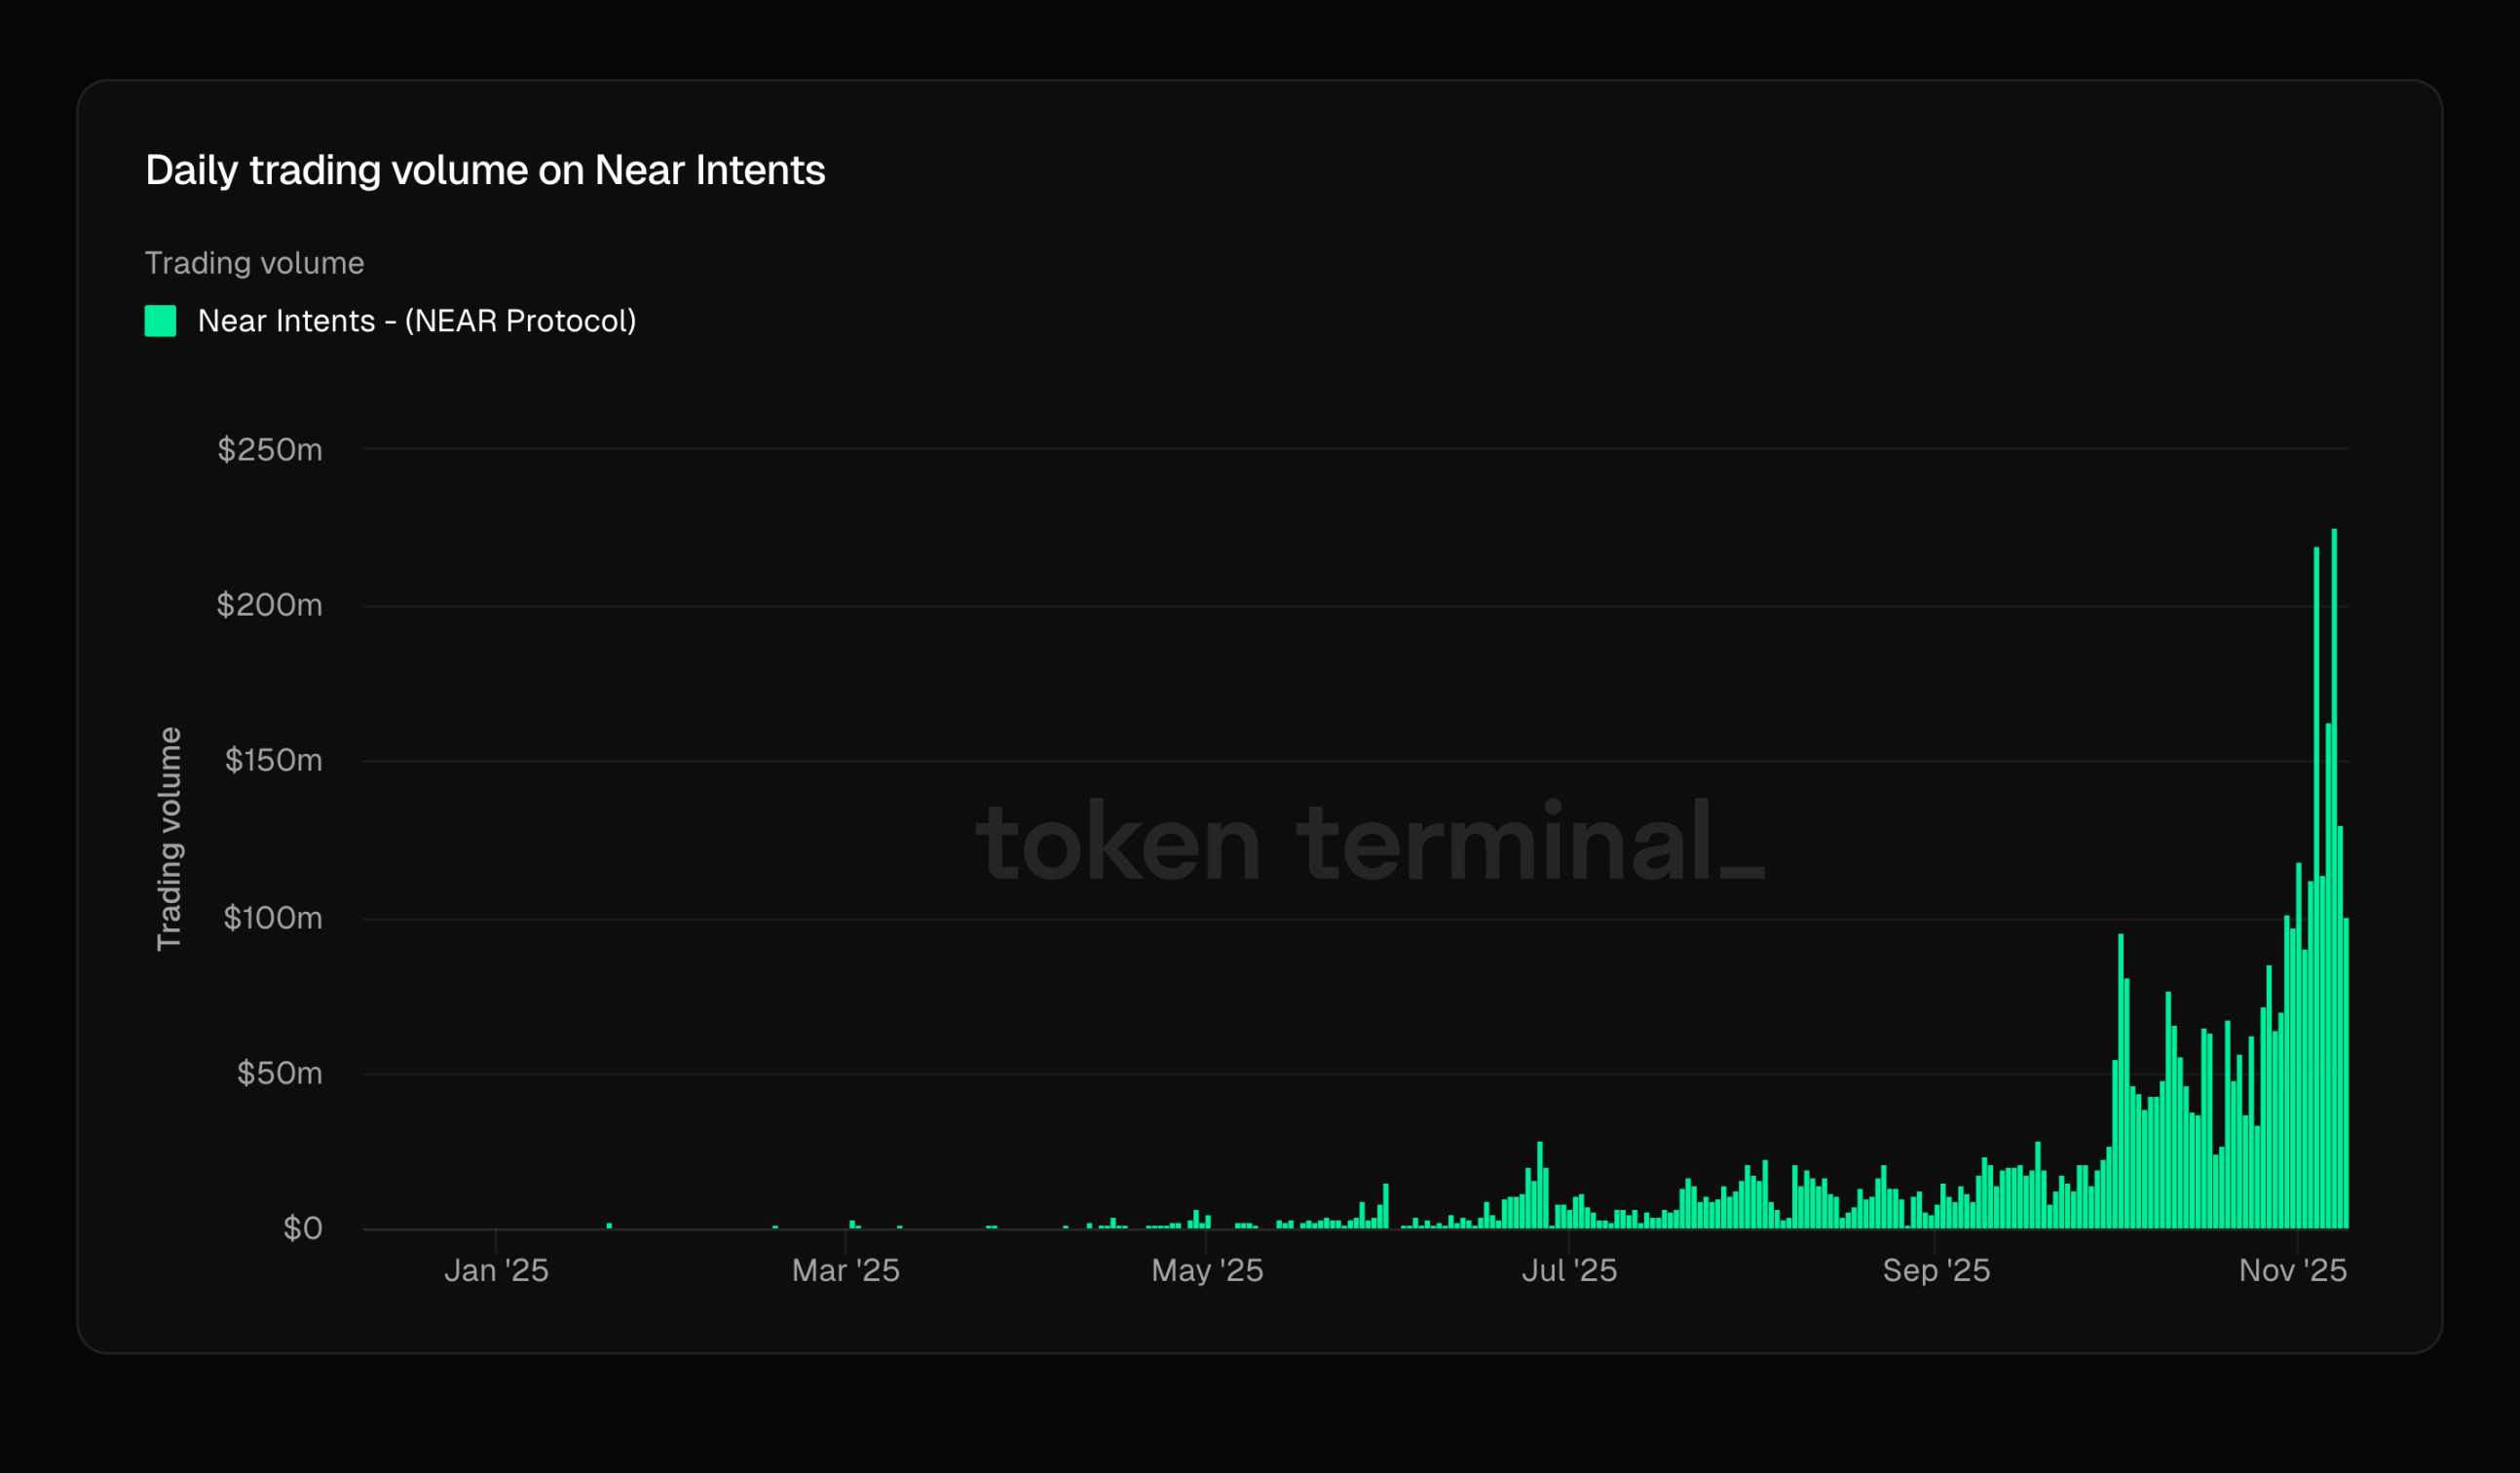Click the rotated Trading volume axis title
Viewport: 2520px width, 1473px height.
coord(169,838)
